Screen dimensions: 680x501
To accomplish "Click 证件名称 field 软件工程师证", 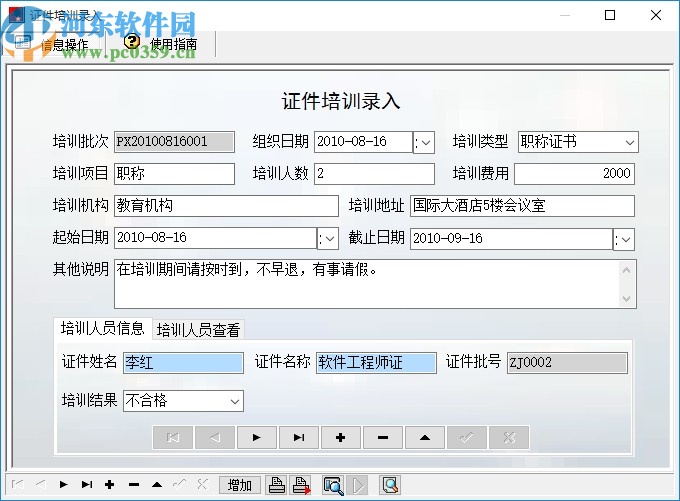I will pyautogui.click(x=376, y=363).
